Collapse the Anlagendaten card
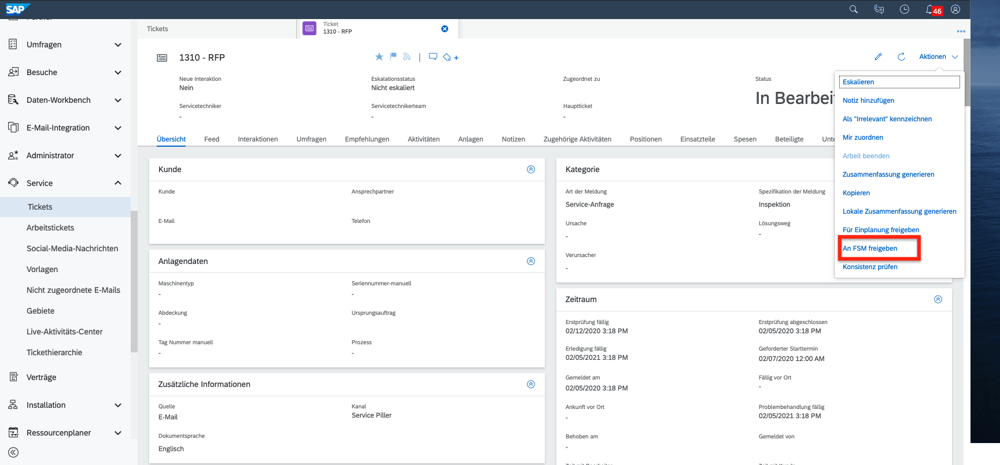This screenshot has height=465, width=1000. point(531,261)
